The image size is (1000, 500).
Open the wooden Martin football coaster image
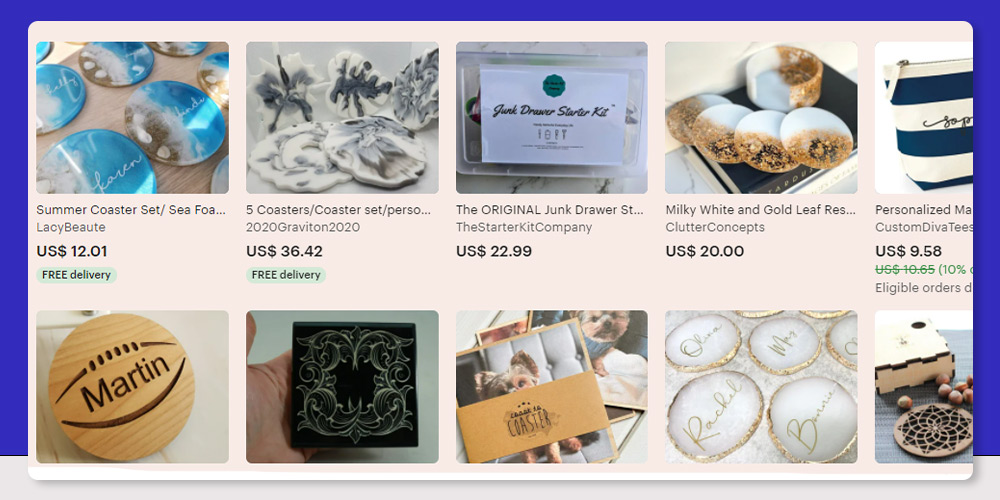point(133,386)
